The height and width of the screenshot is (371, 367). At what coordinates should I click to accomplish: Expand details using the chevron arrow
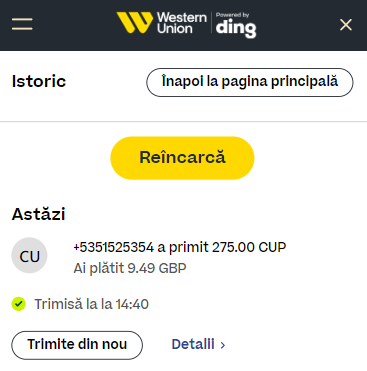(223, 345)
